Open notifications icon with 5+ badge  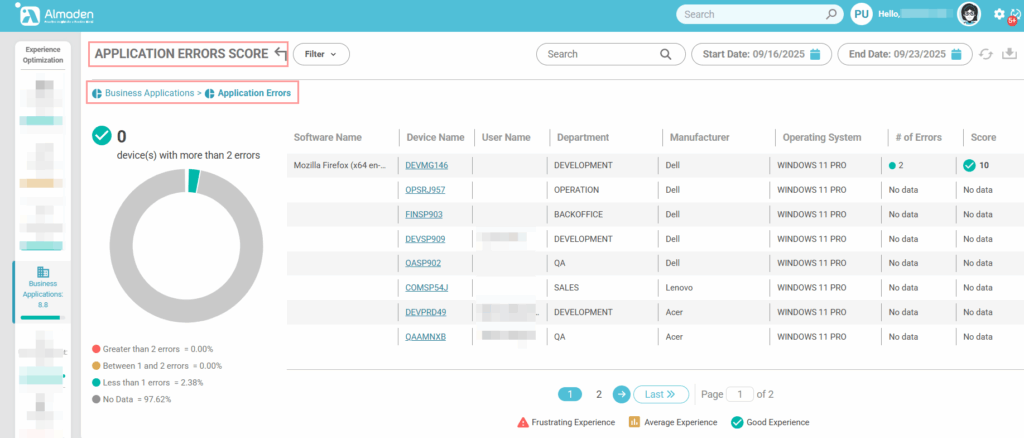pyautogui.click(x=1014, y=15)
